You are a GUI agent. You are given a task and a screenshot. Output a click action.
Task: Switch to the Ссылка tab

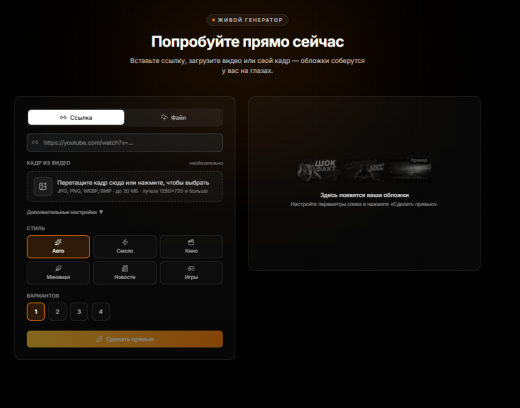(76, 117)
